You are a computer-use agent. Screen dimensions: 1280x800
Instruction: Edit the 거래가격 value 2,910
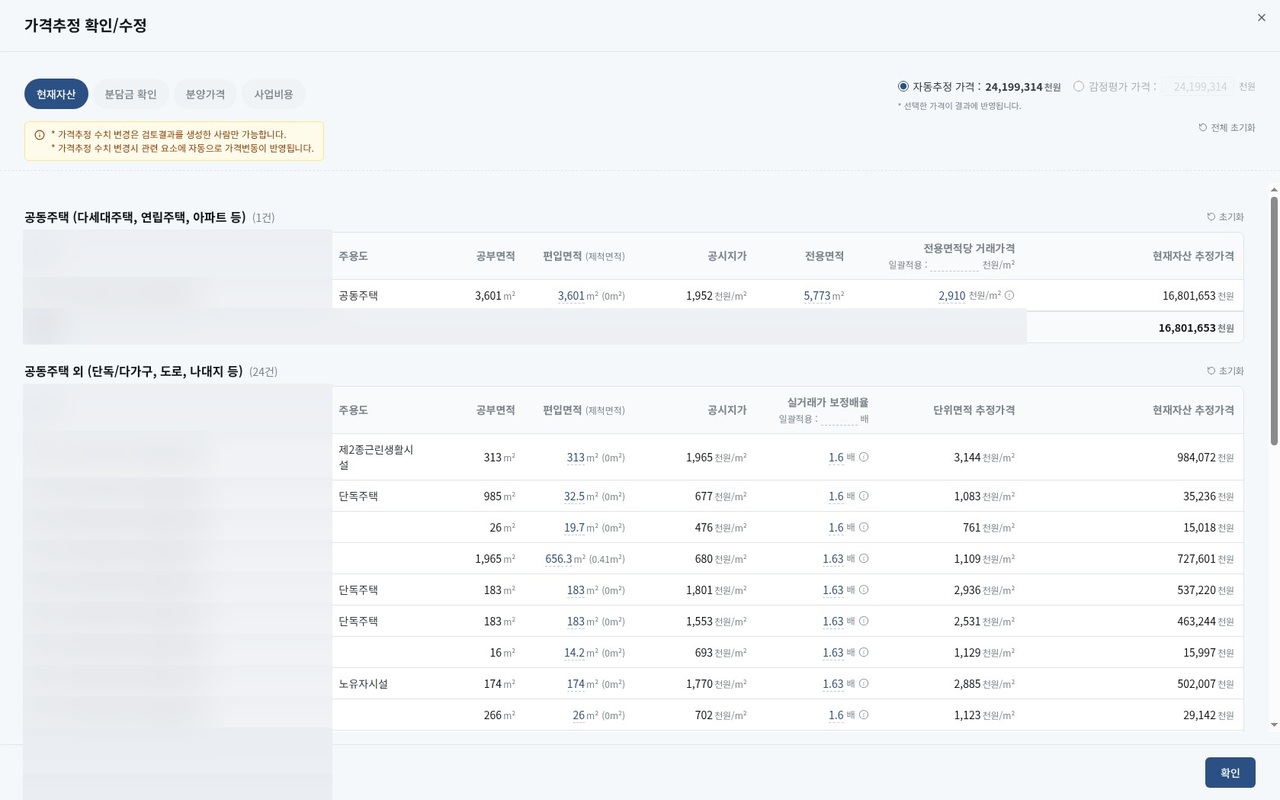click(952, 296)
